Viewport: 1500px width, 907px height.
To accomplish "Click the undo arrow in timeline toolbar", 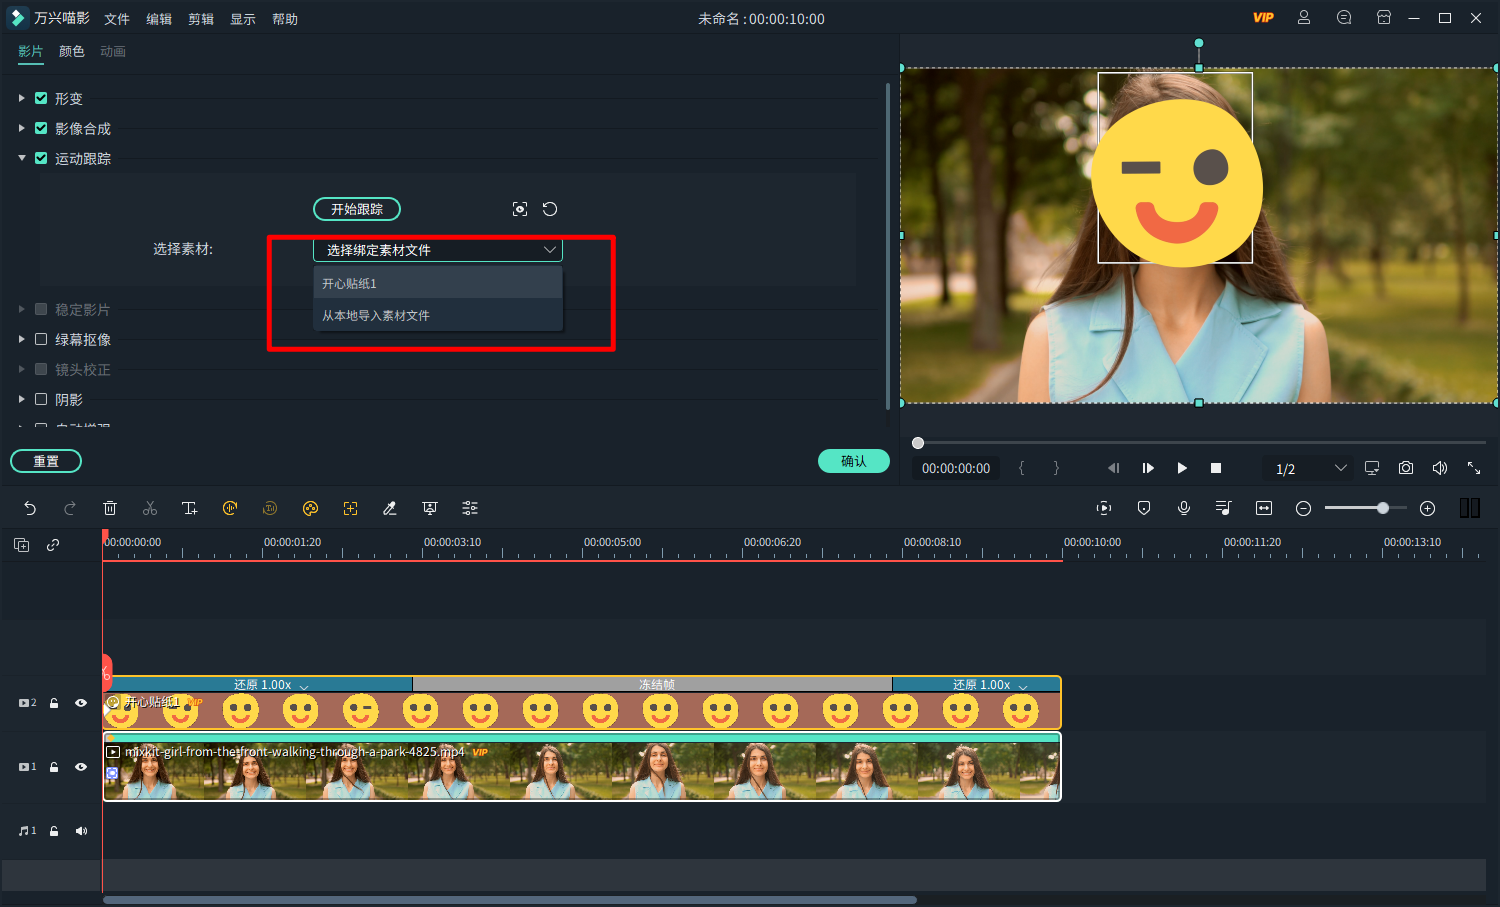I will click(30, 509).
